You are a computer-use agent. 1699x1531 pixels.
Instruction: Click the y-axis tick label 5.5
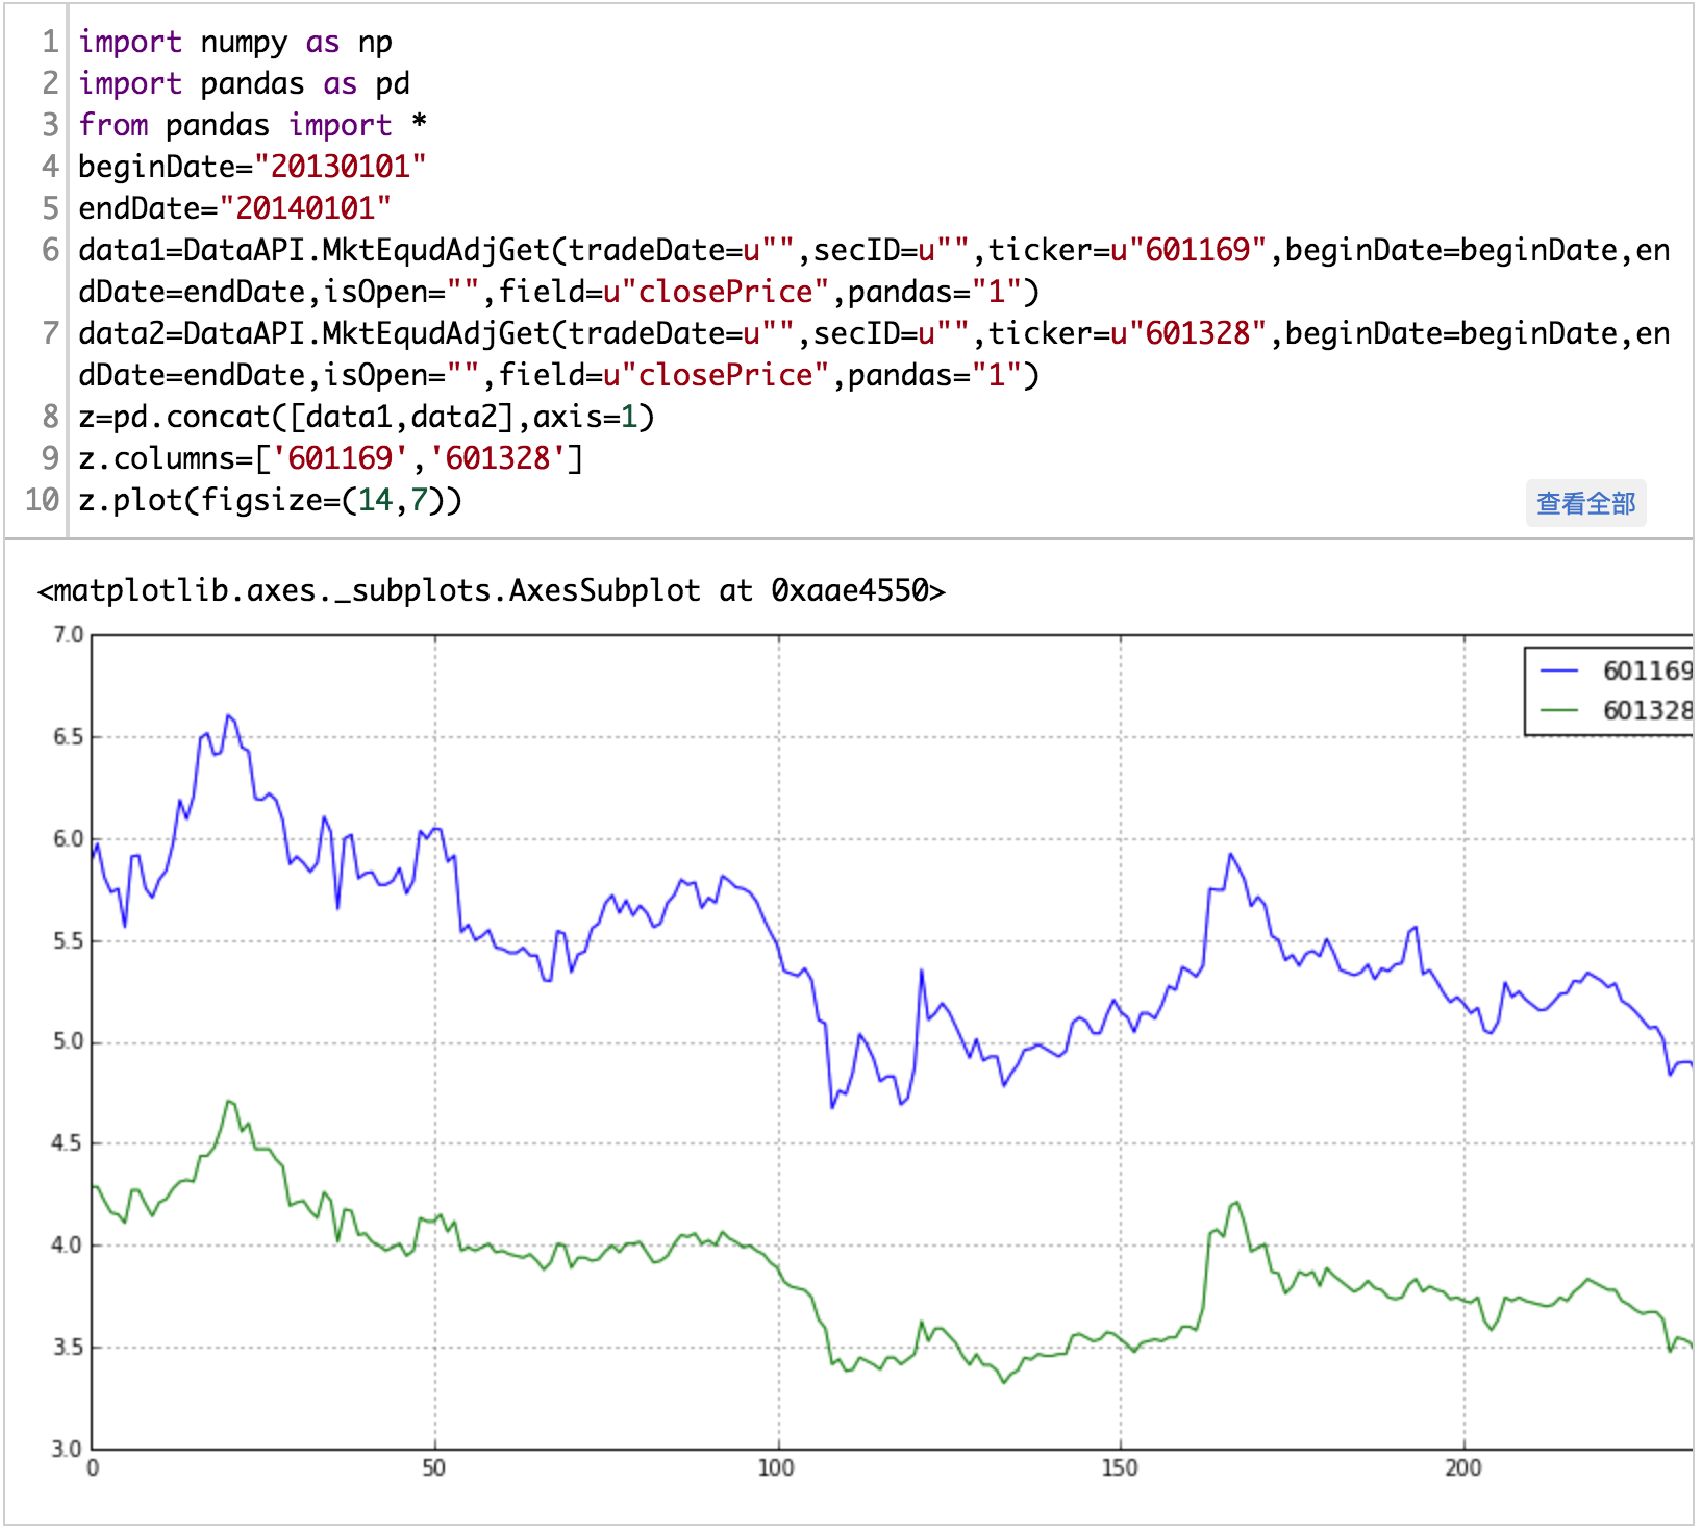tap(68, 942)
